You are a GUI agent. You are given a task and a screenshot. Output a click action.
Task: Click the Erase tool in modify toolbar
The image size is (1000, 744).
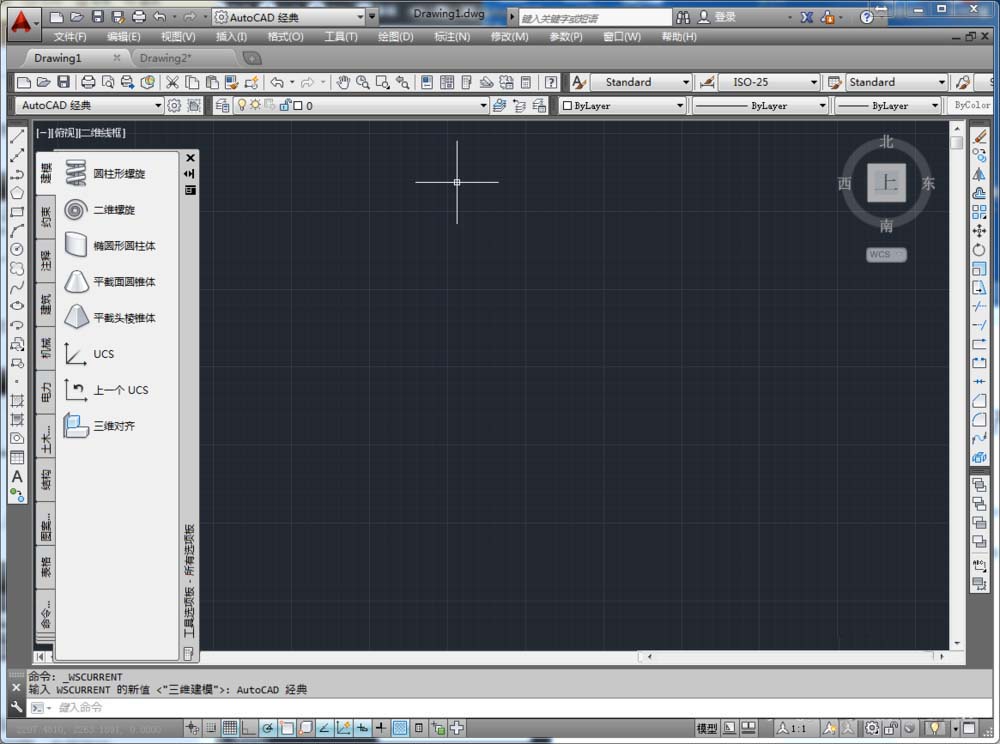[x=979, y=136]
